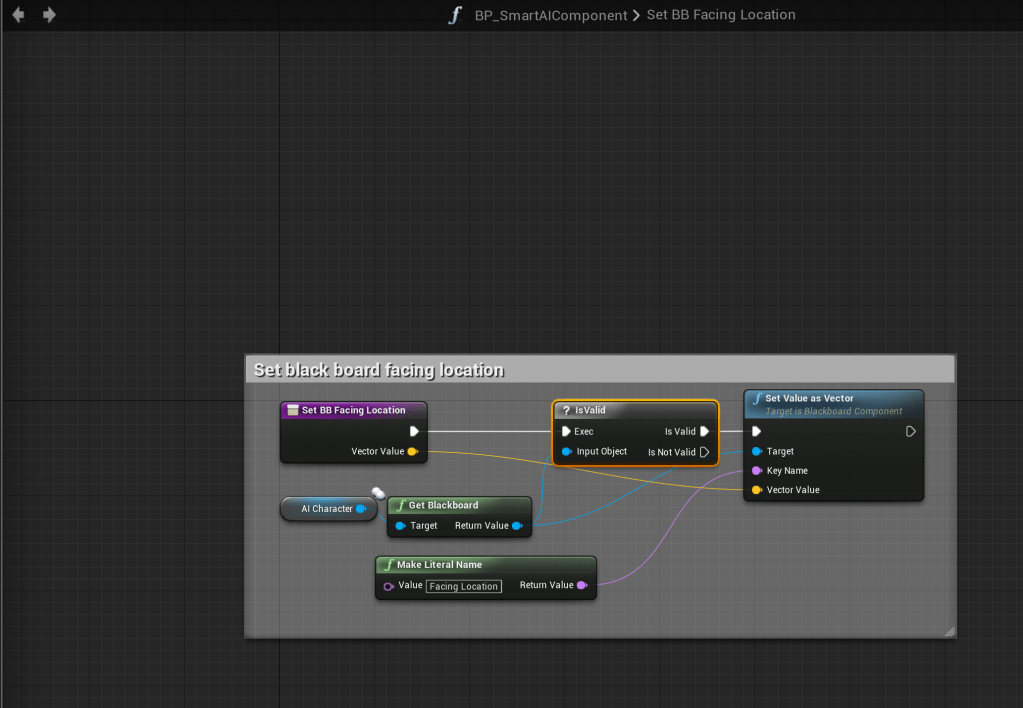Click the comment box resize handle
Image resolution: width=1023 pixels, height=708 pixels.
(x=948, y=631)
